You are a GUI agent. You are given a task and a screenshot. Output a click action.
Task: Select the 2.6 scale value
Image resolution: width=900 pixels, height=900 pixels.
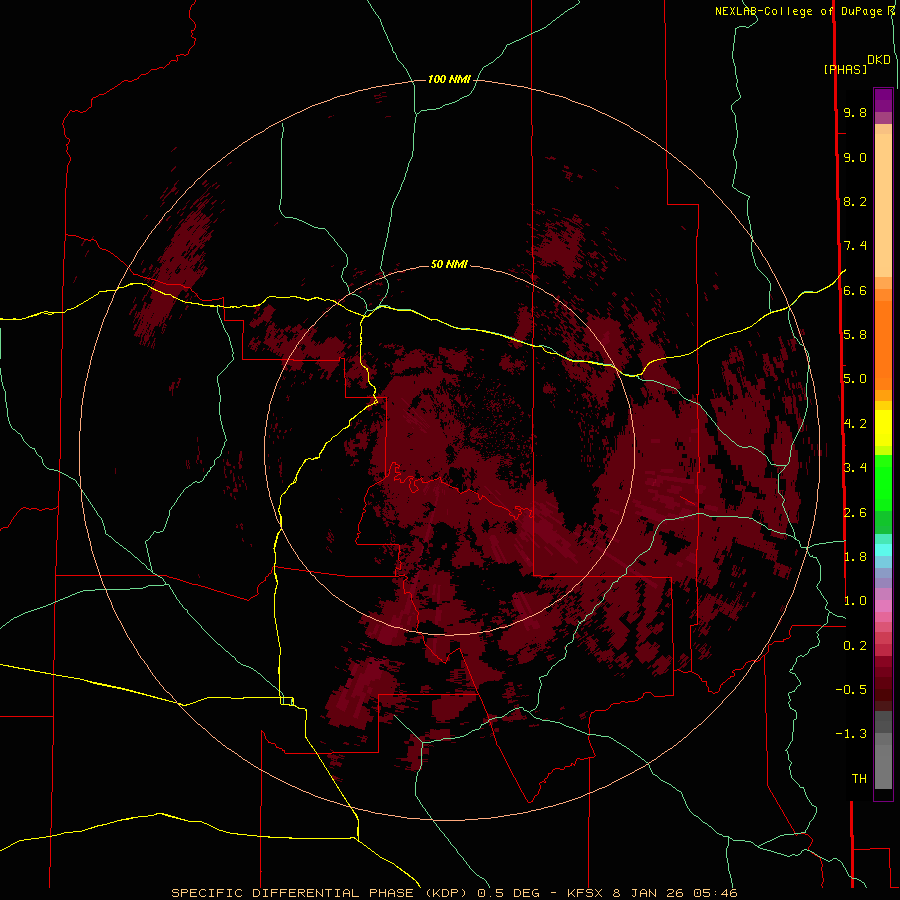(855, 513)
